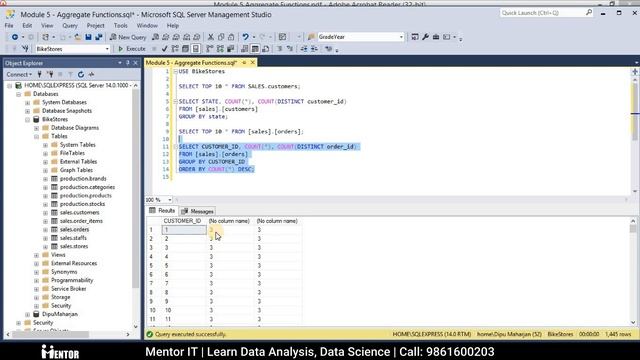
Task: Click the Properties wrench icon
Action: 425,37
